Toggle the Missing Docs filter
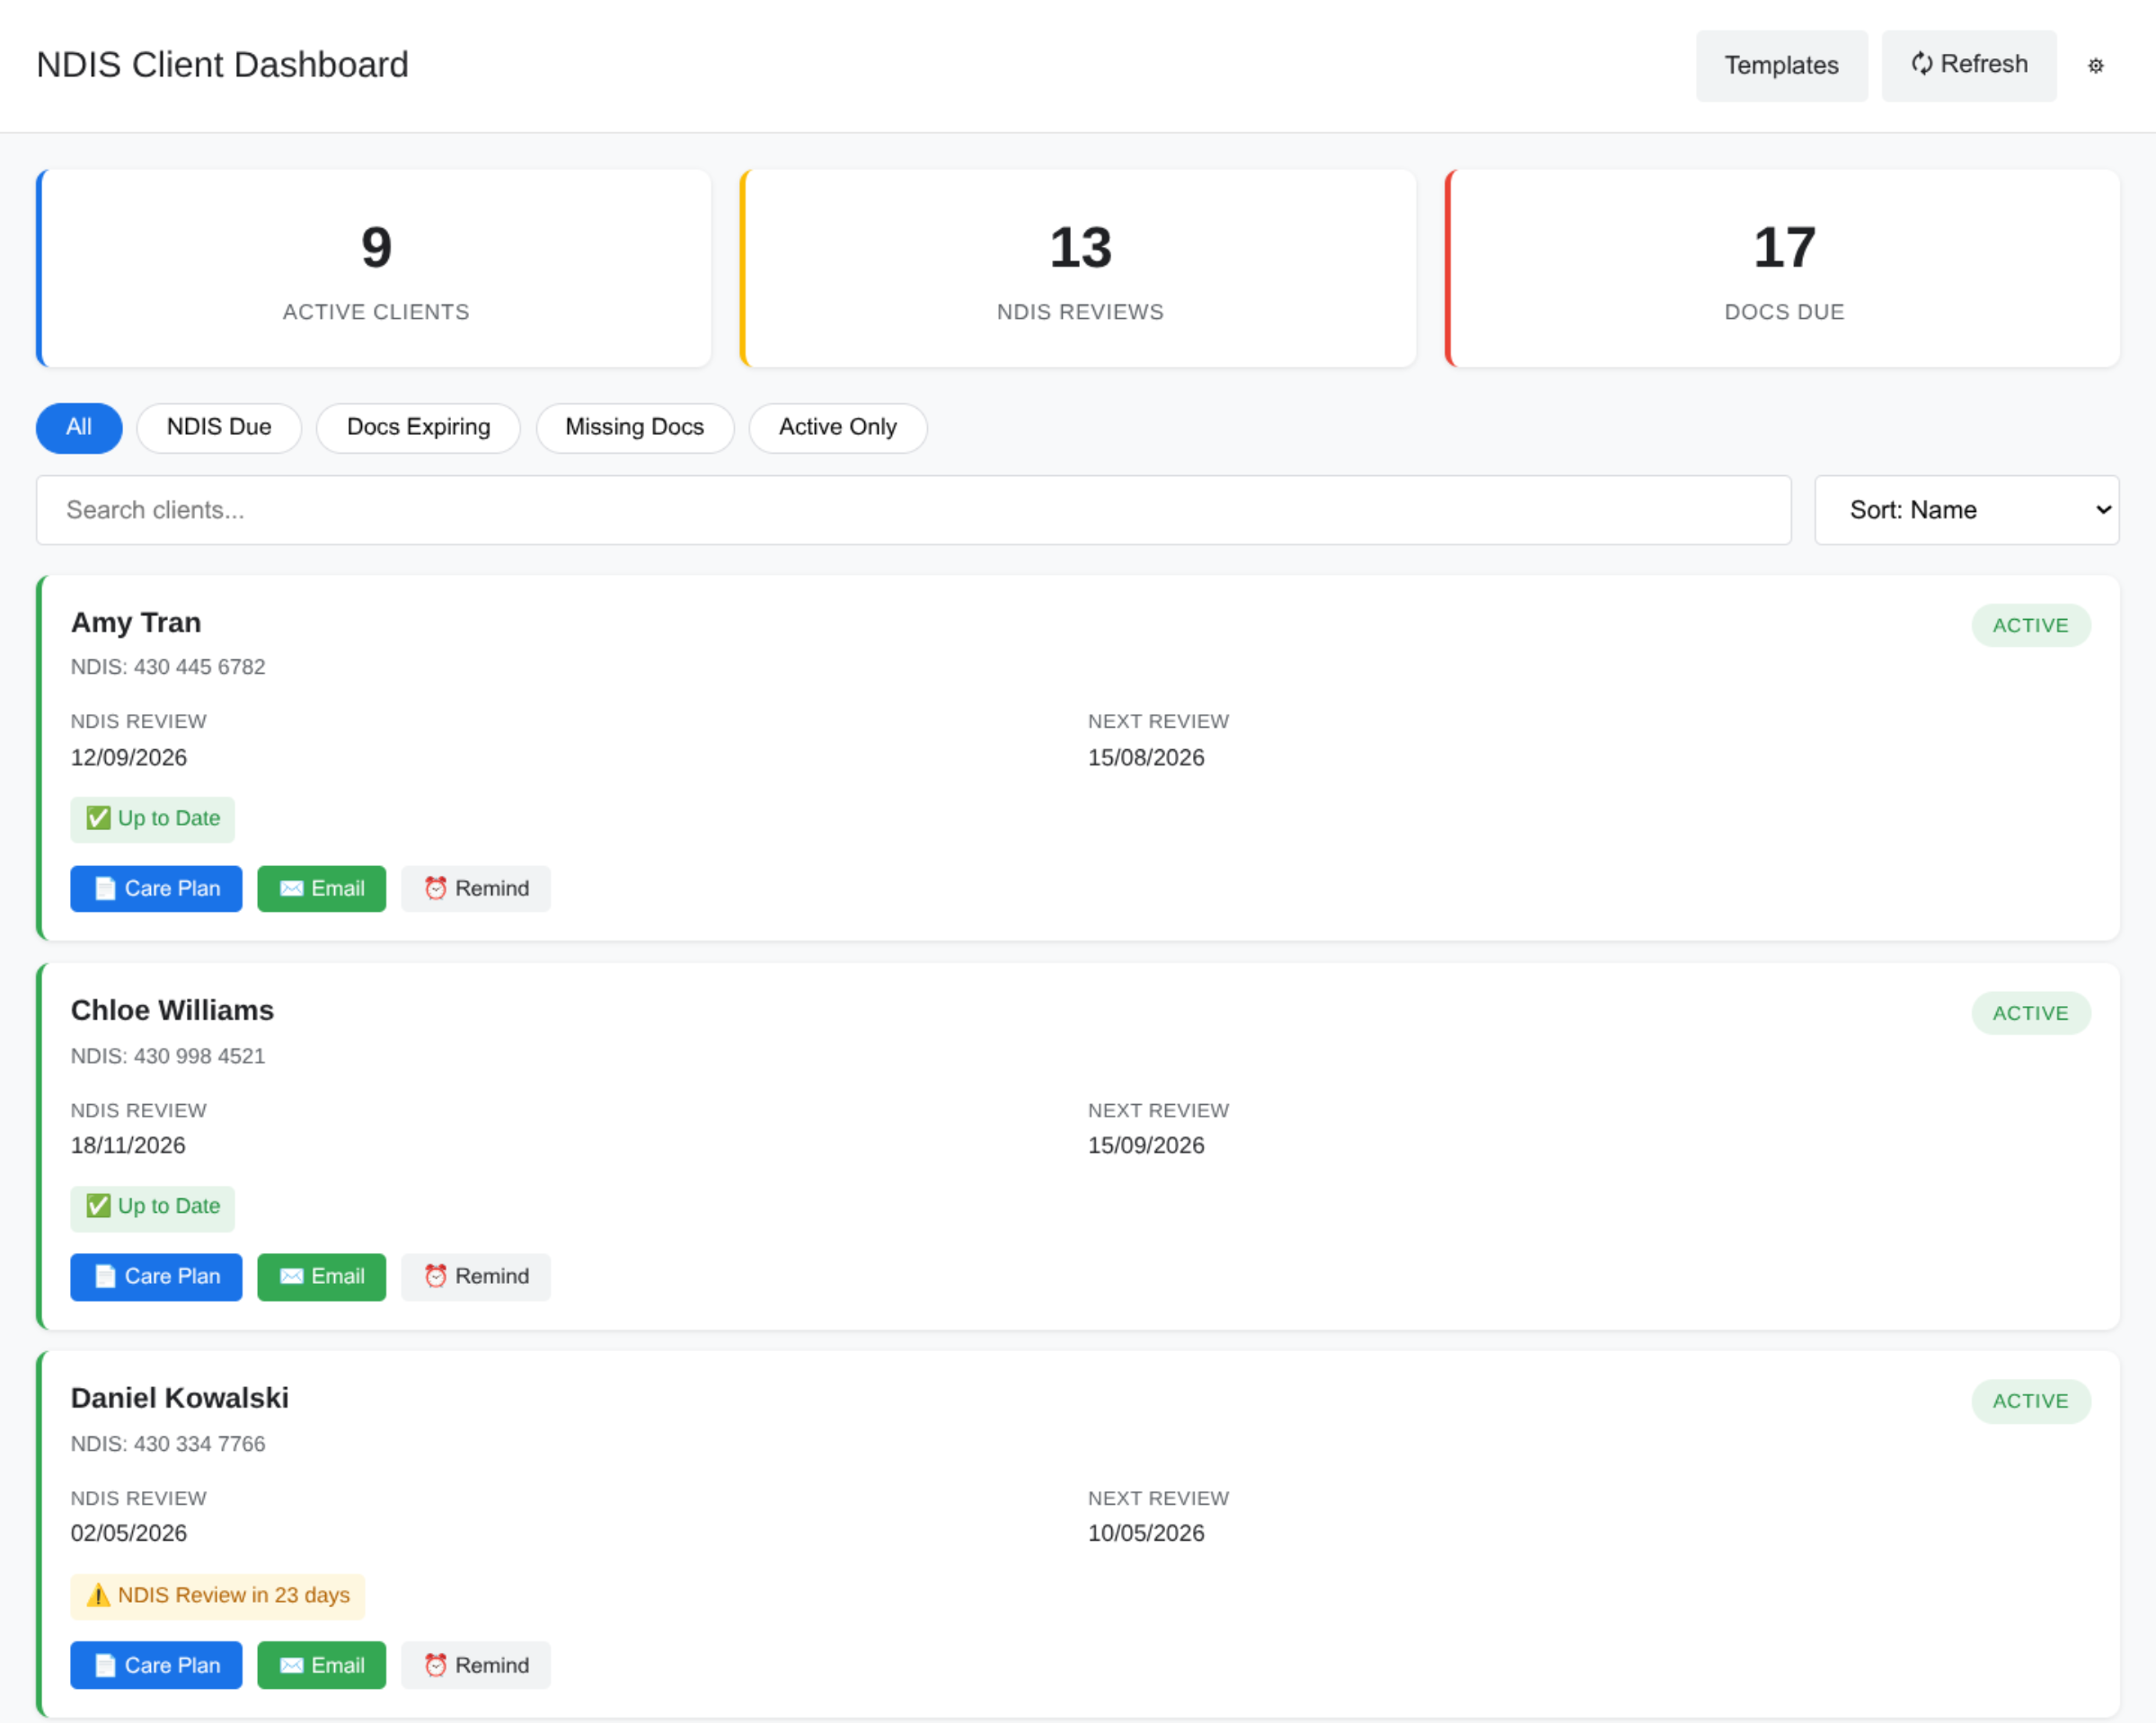The image size is (2156, 1723). coord(635,428)
